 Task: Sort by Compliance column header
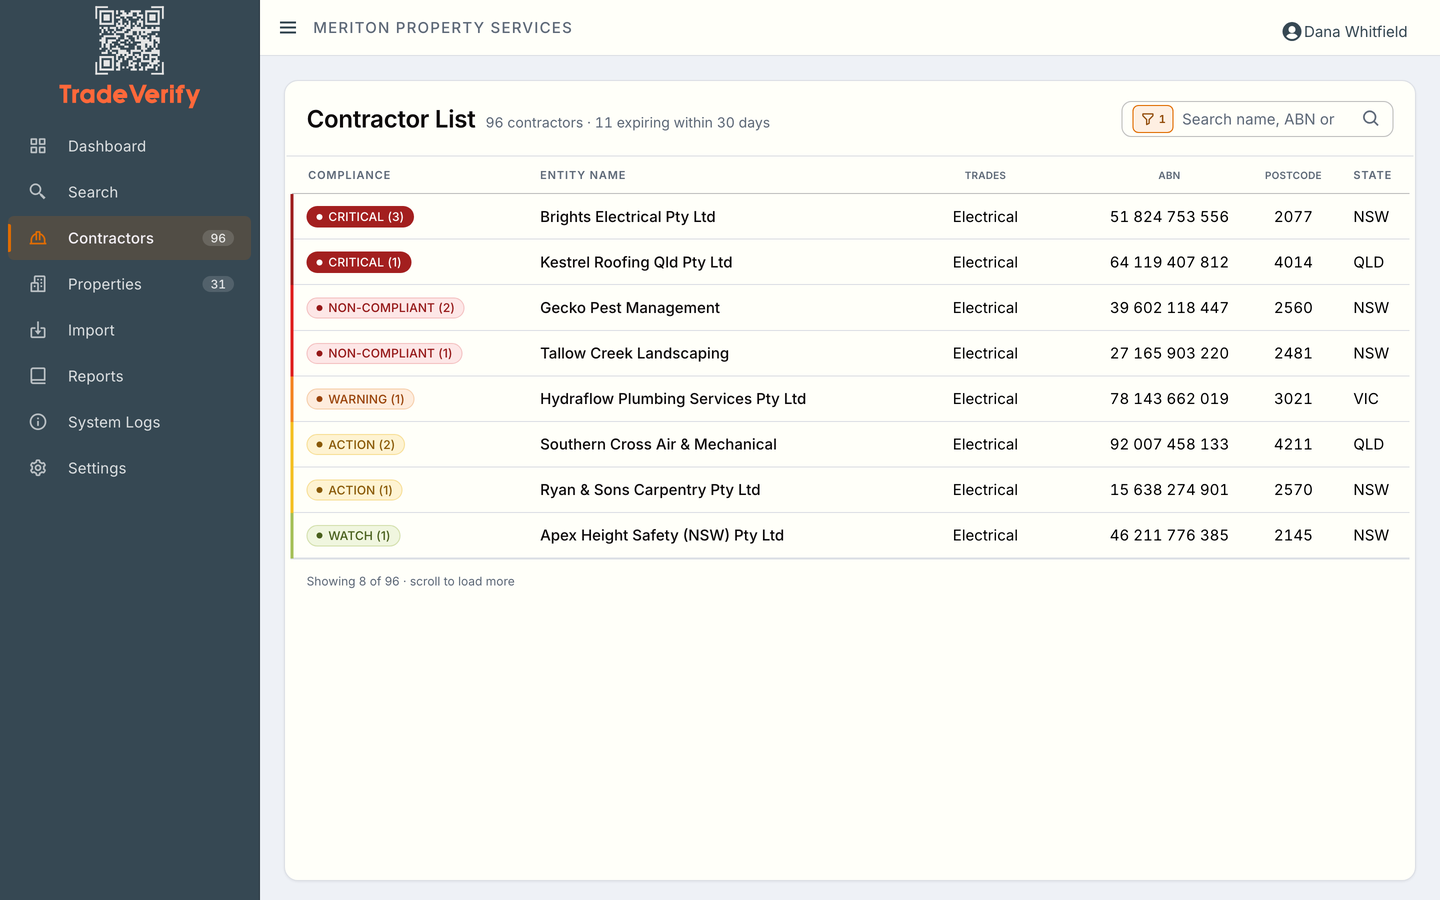point(349,175)
